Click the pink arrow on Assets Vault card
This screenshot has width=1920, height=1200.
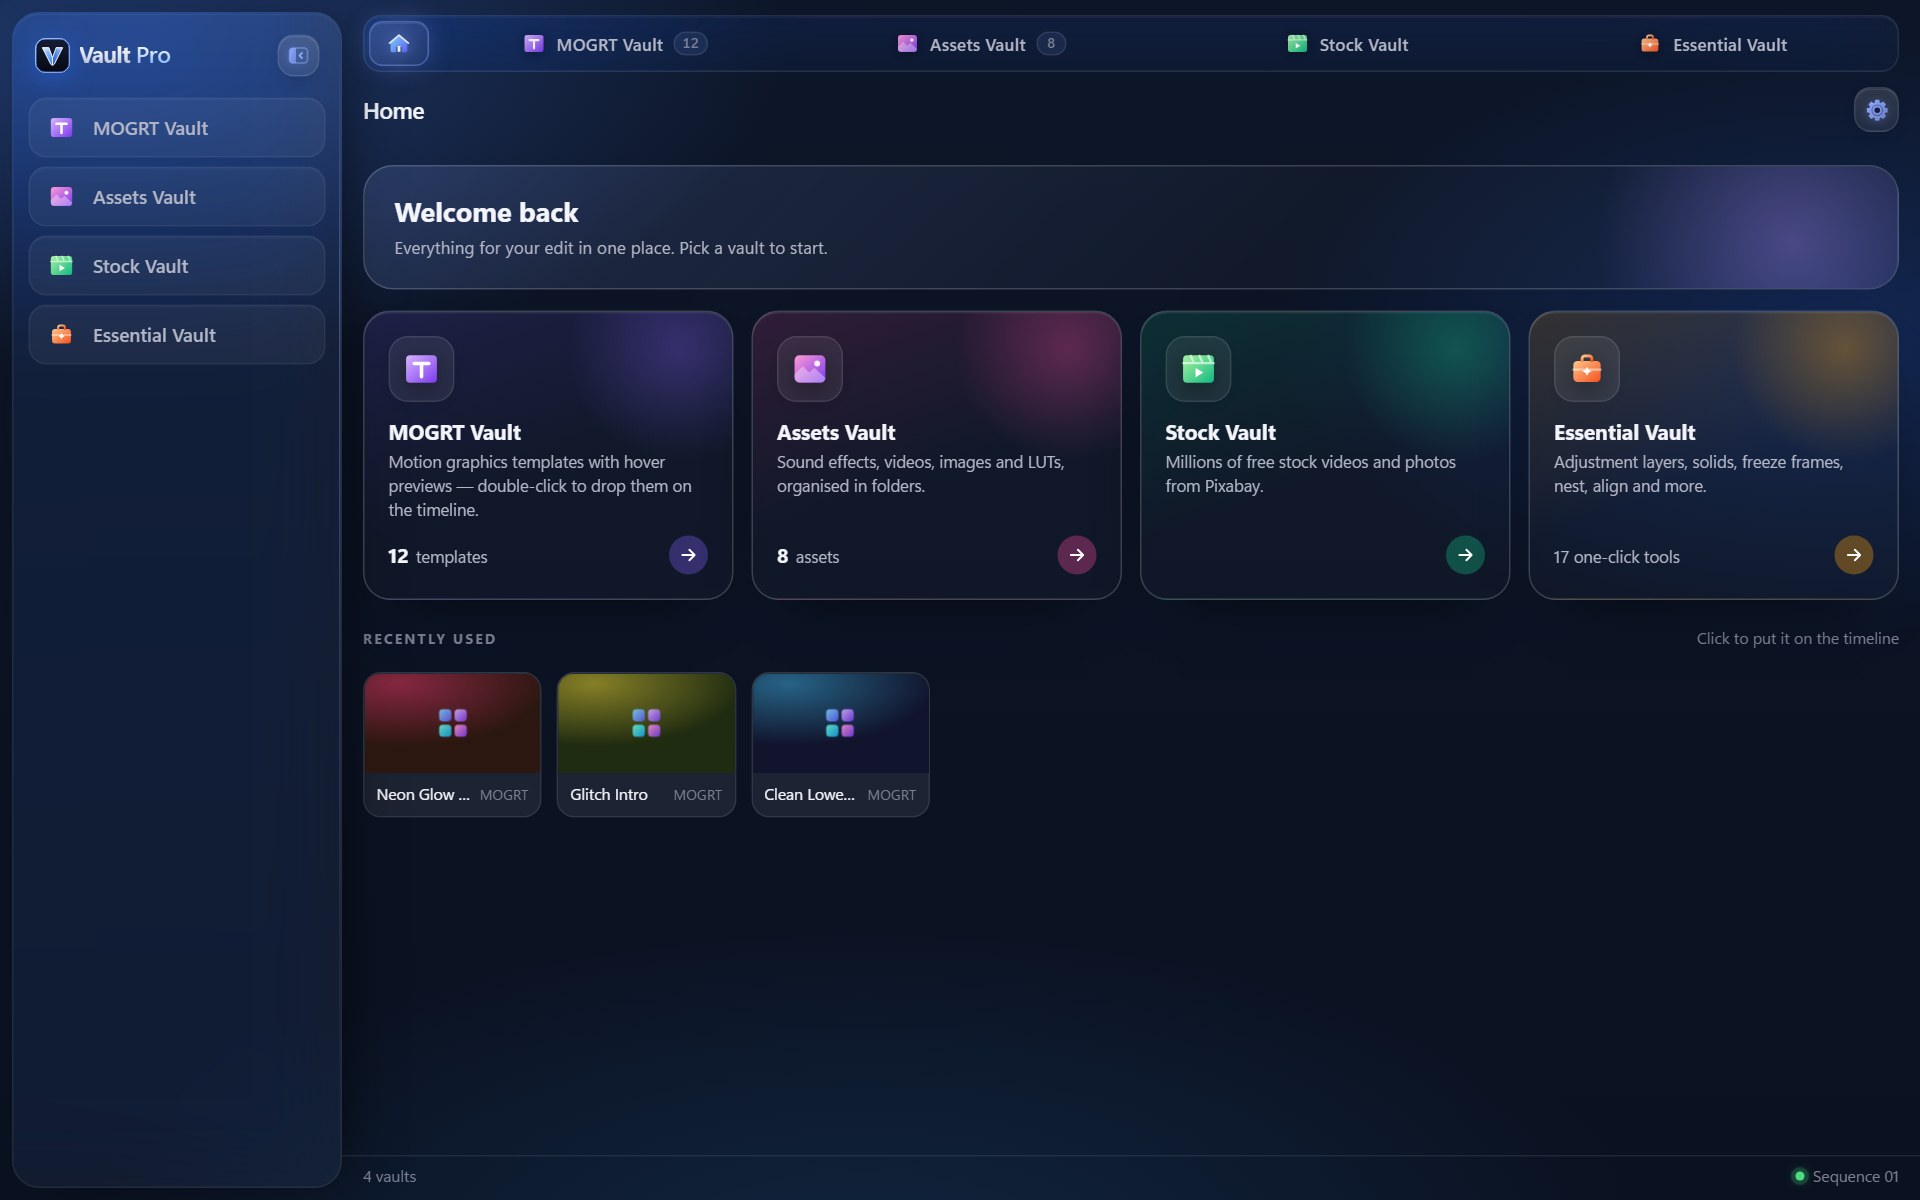(1077, 555)
